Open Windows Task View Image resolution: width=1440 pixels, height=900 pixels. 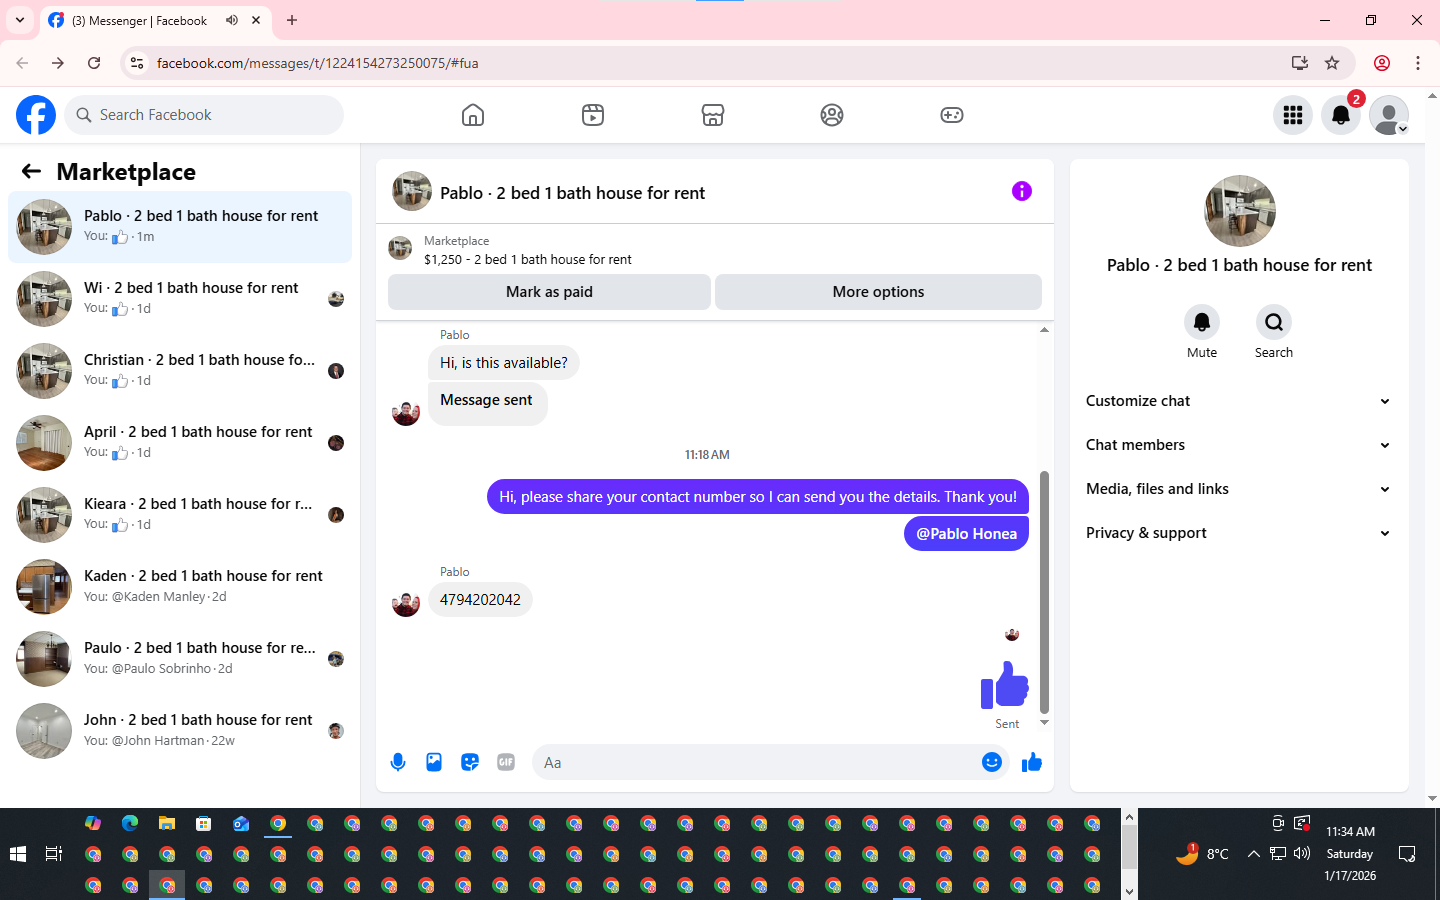tap(54, 854)
